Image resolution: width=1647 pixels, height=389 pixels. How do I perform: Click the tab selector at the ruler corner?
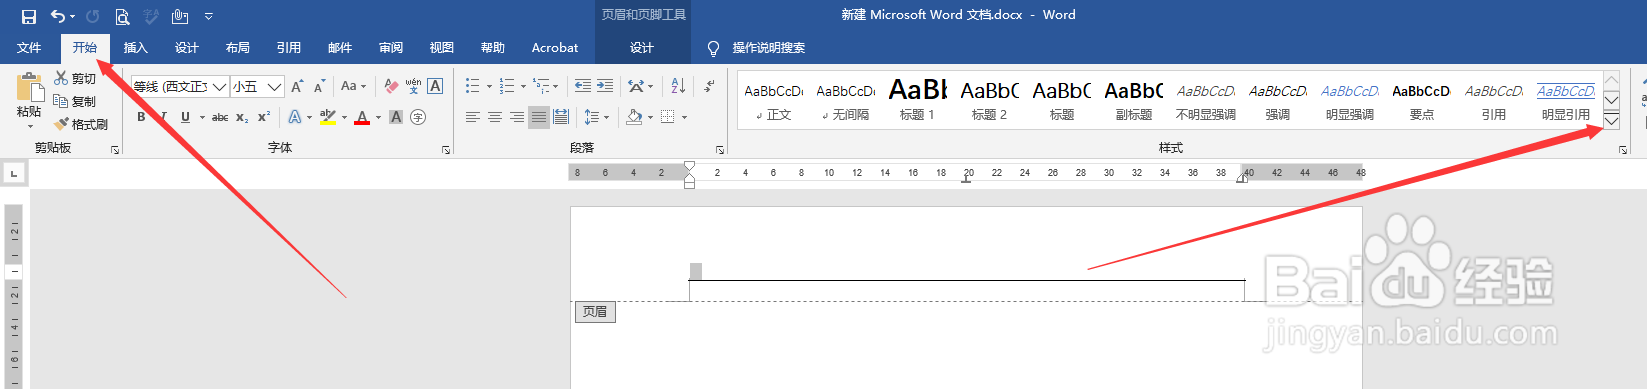coord(14,174)
